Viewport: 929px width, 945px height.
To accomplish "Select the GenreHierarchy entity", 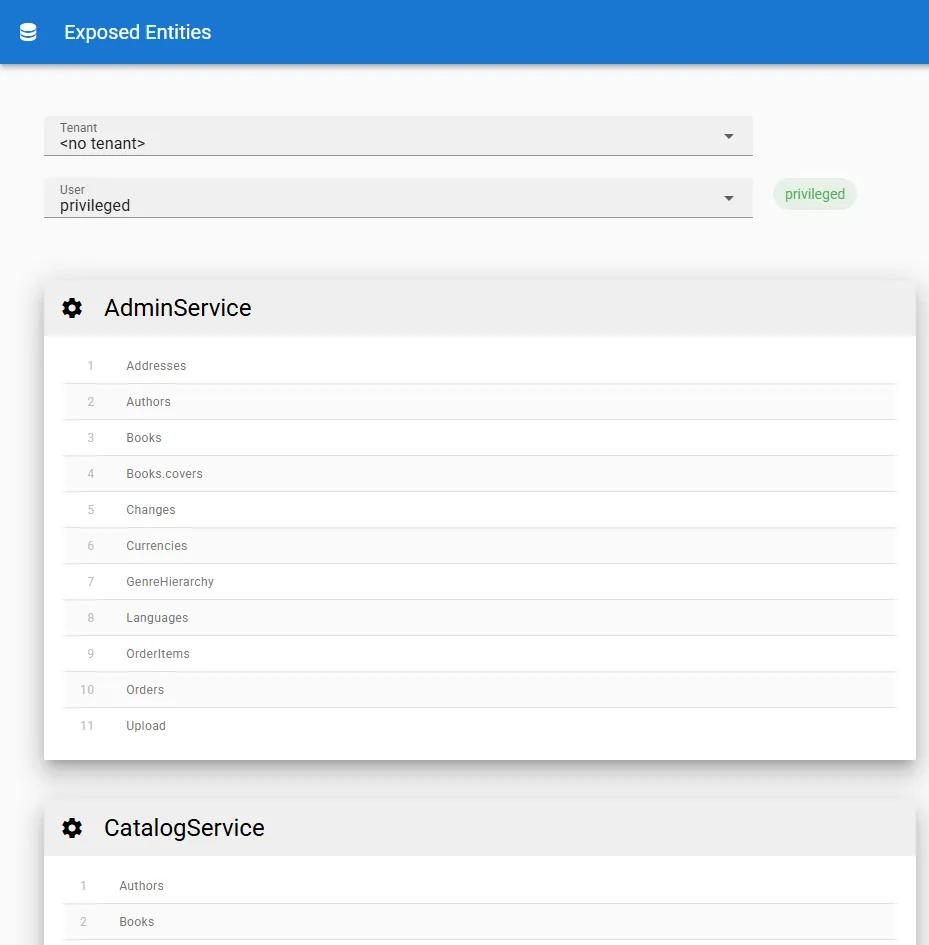I will [170, 582].
